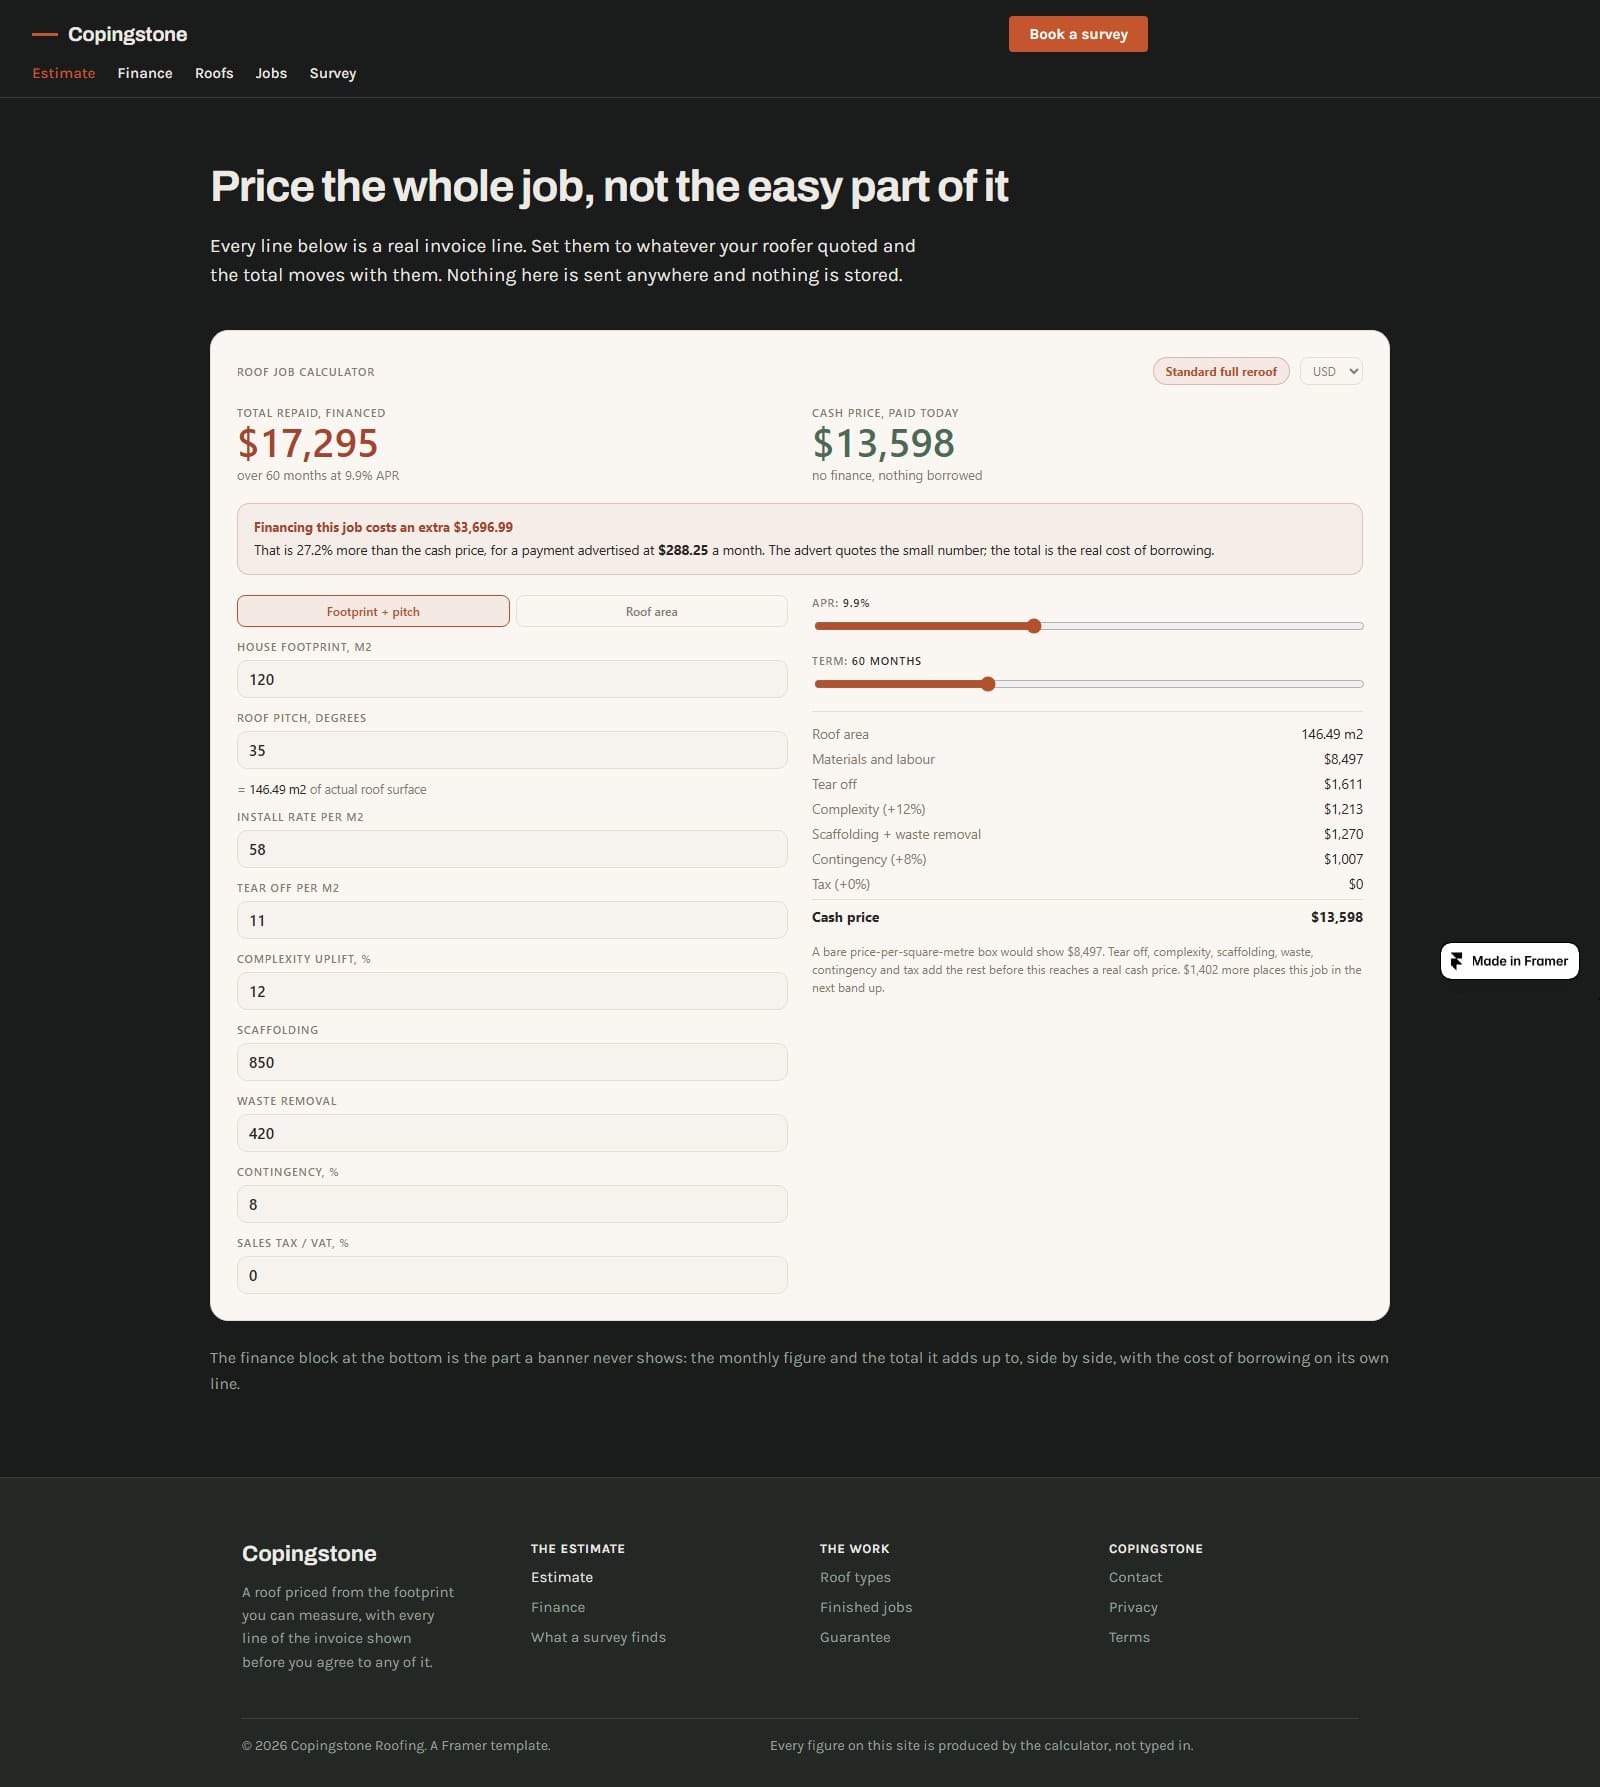Click the Tear off per m2 field
The image size is (1600, 1787).
tap(512, 920)
